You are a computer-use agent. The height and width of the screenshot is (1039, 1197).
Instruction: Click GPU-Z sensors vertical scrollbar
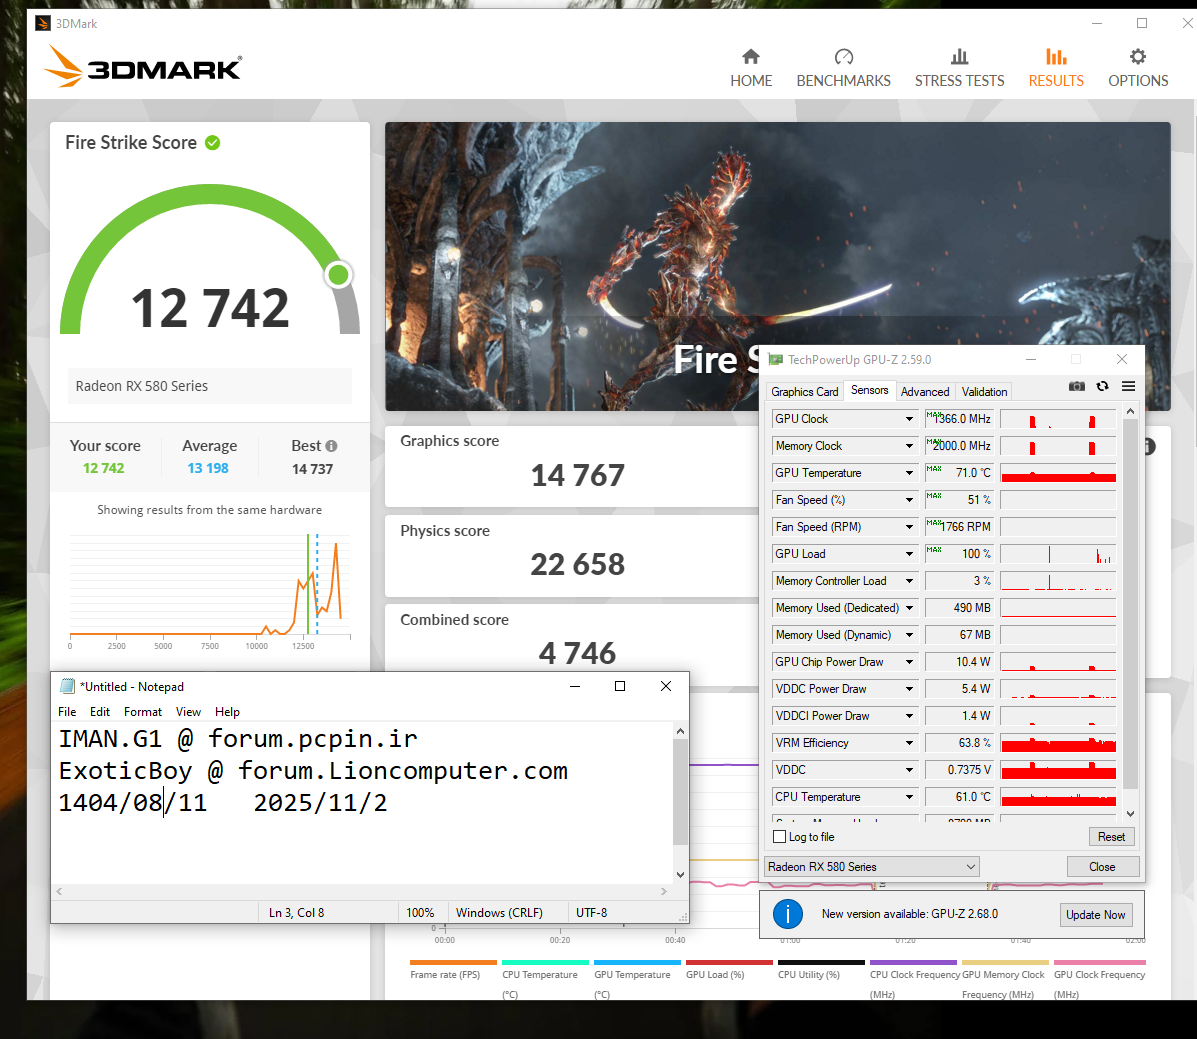point(1130,600)
